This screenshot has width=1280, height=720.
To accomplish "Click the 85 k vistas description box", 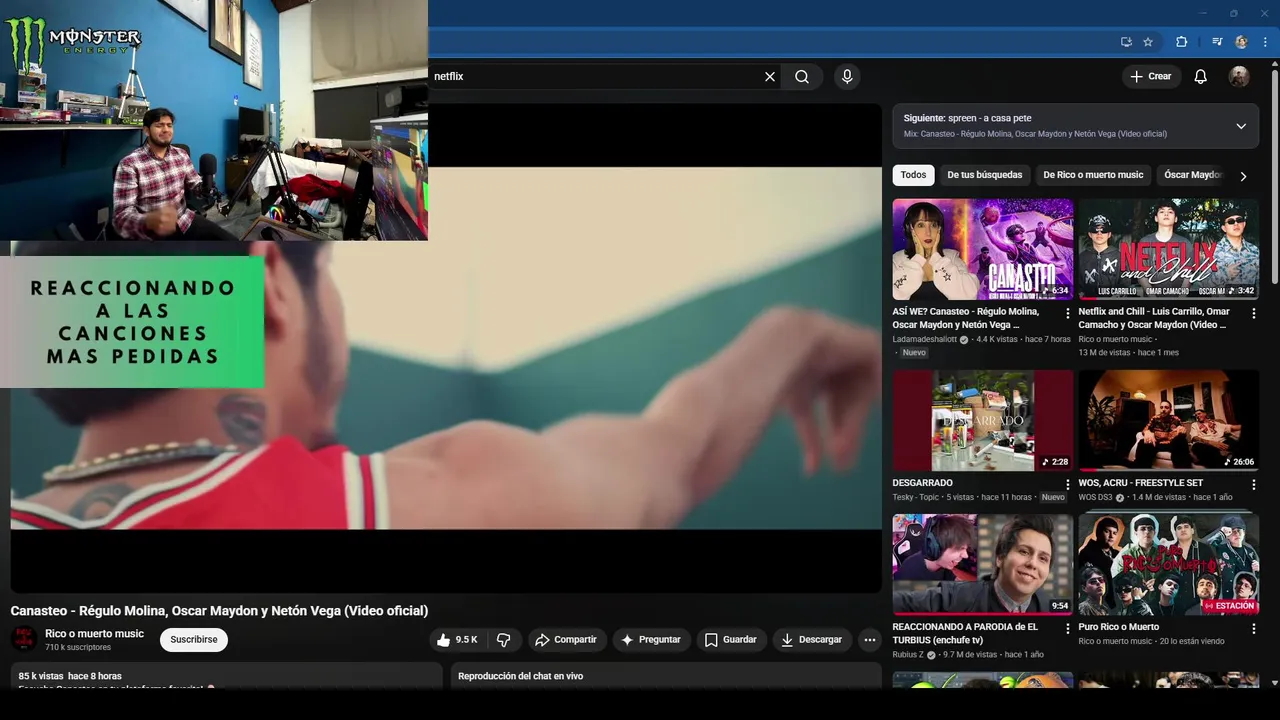I will (226, 676).
